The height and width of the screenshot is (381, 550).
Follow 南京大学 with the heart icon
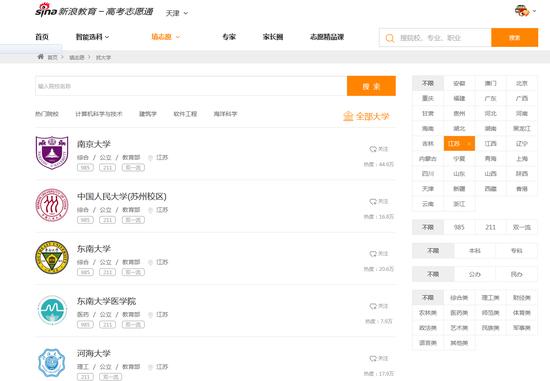(373, 149)
